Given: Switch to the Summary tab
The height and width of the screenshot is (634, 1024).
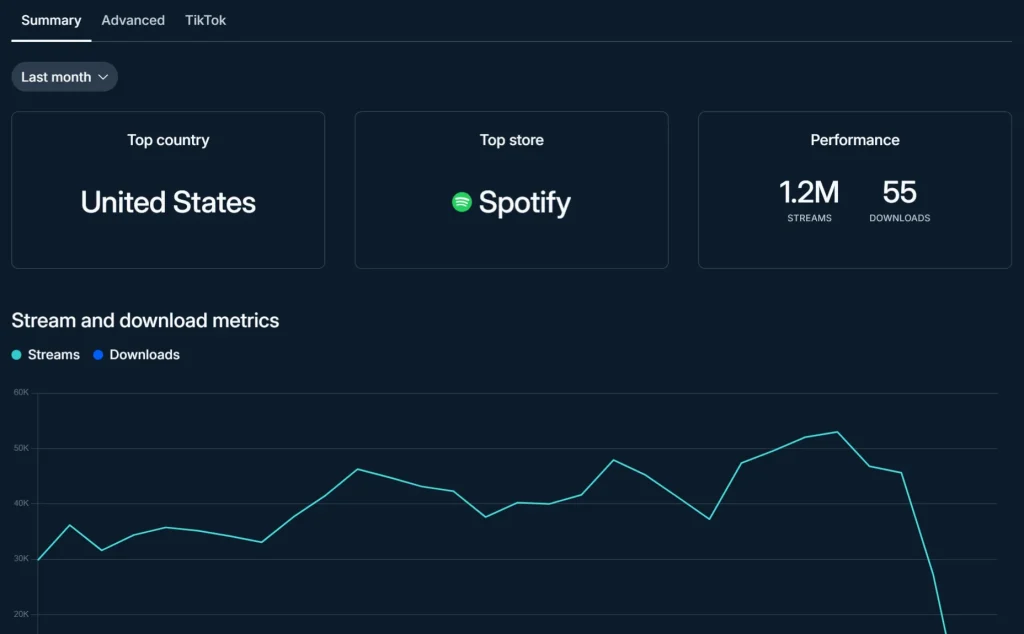Looking at the screenshot, I should [51, 20].
